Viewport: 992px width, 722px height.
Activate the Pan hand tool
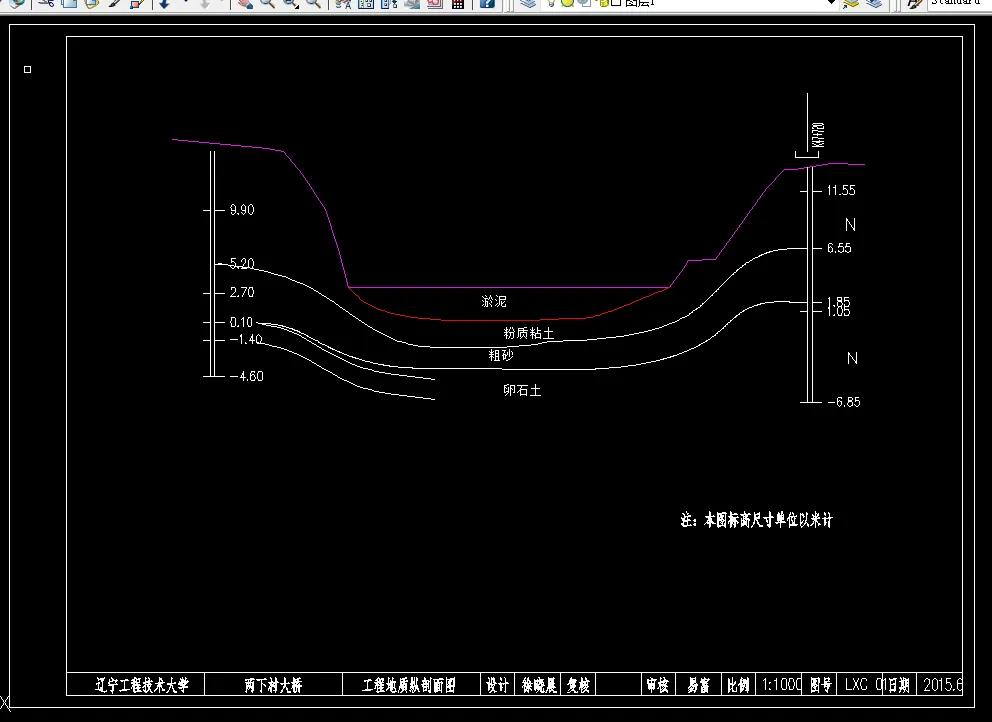(245, 3)
